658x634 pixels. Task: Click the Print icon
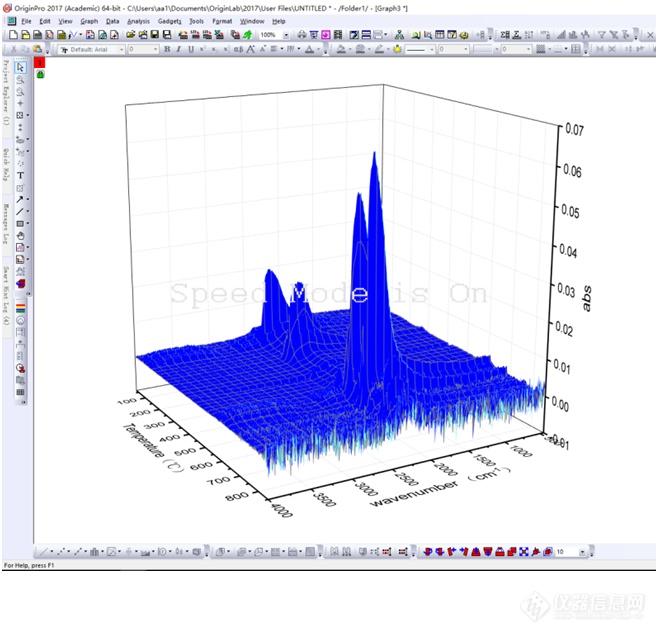(302, 35)
